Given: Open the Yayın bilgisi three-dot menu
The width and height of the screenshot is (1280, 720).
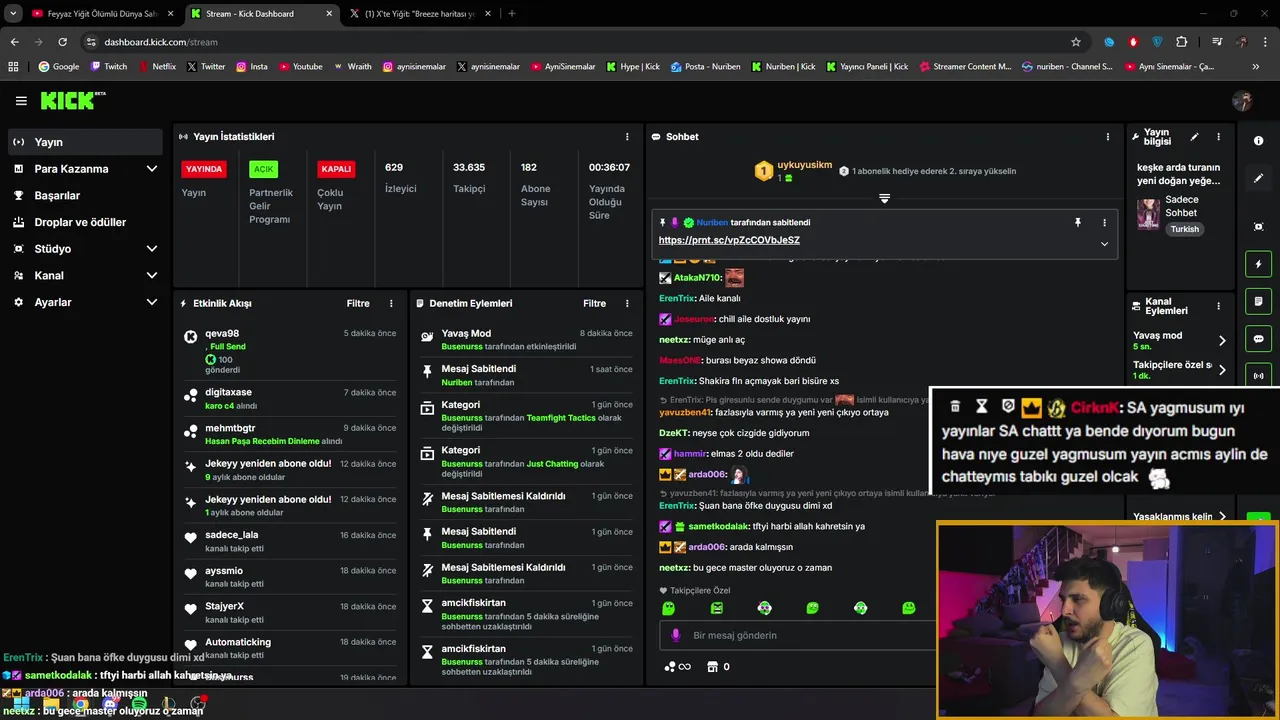Looking at the screenshot, I should 1218,137.
